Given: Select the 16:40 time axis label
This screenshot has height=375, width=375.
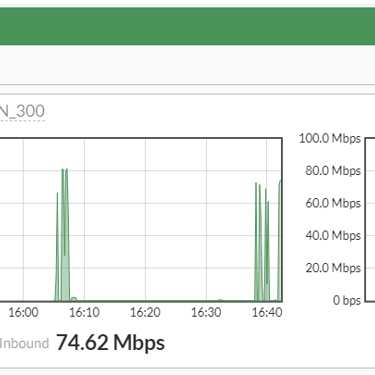Looking at the screenshot, I should point(267,313).
